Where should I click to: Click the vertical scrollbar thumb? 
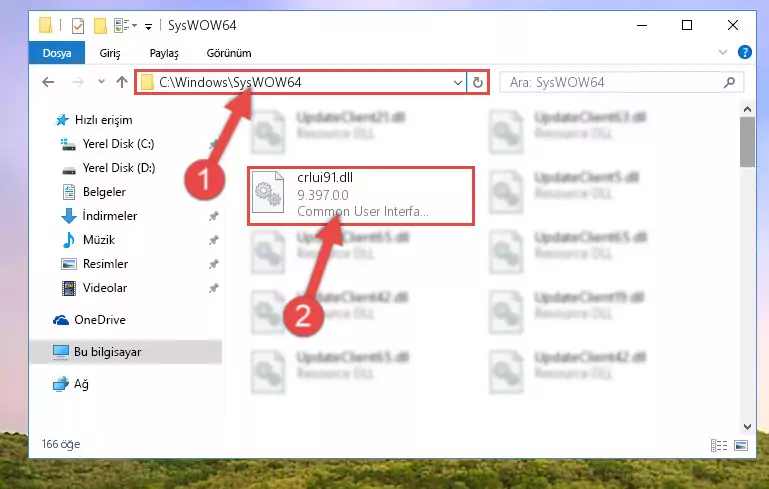[x=747, y=142]
